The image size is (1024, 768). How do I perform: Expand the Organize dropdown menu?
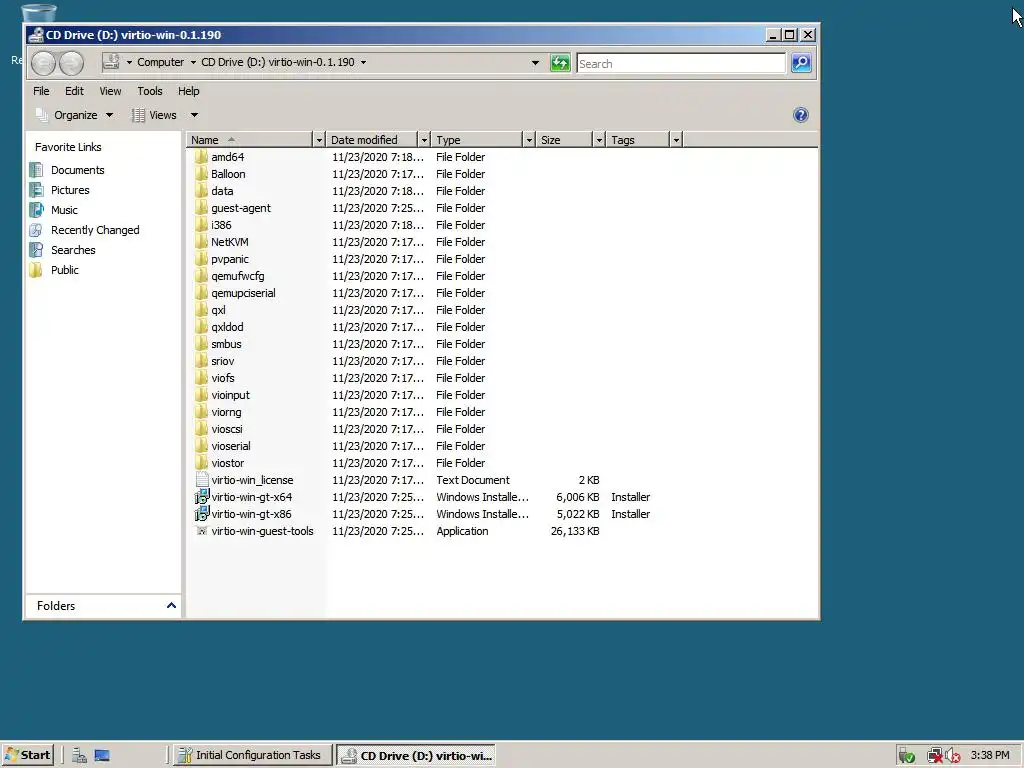point(109,115)
